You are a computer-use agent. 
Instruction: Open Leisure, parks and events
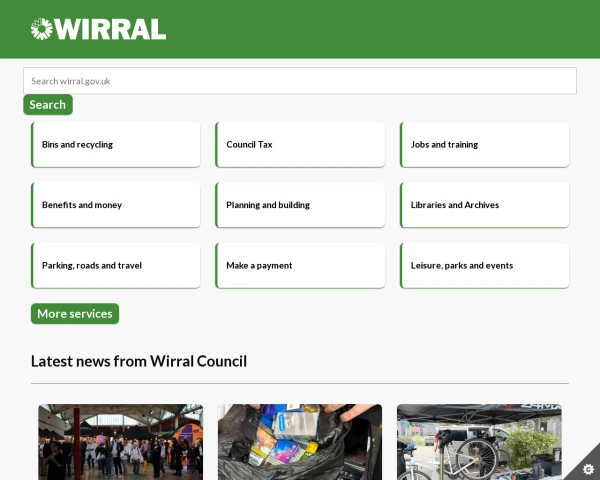click(x=484, y=266)
